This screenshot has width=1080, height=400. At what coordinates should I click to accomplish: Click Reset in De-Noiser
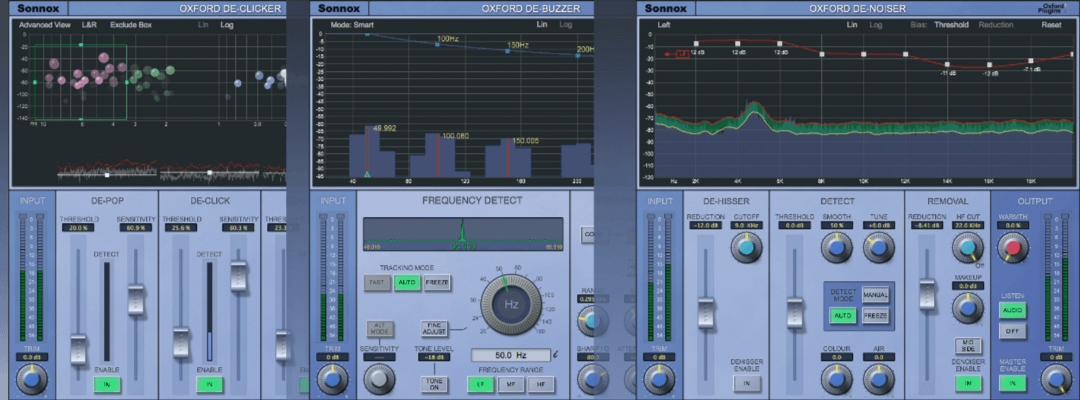1051,25
